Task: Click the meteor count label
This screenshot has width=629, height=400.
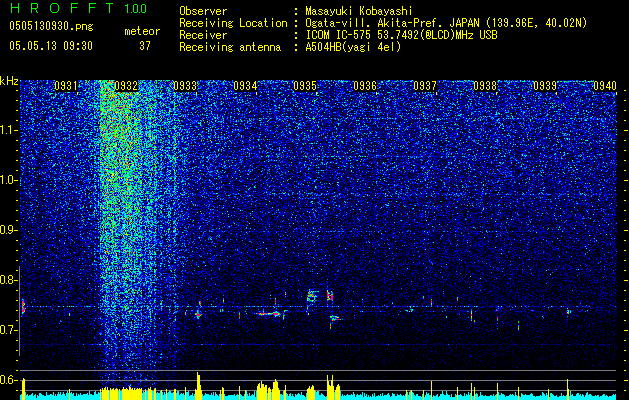Action: [x=142, y=31]
